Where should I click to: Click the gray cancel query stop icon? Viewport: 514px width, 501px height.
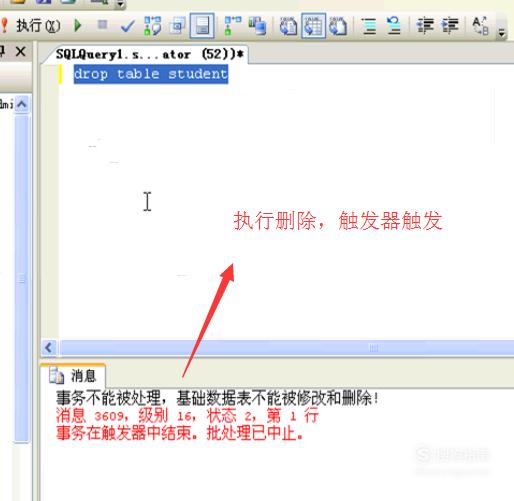coord(102,25)
